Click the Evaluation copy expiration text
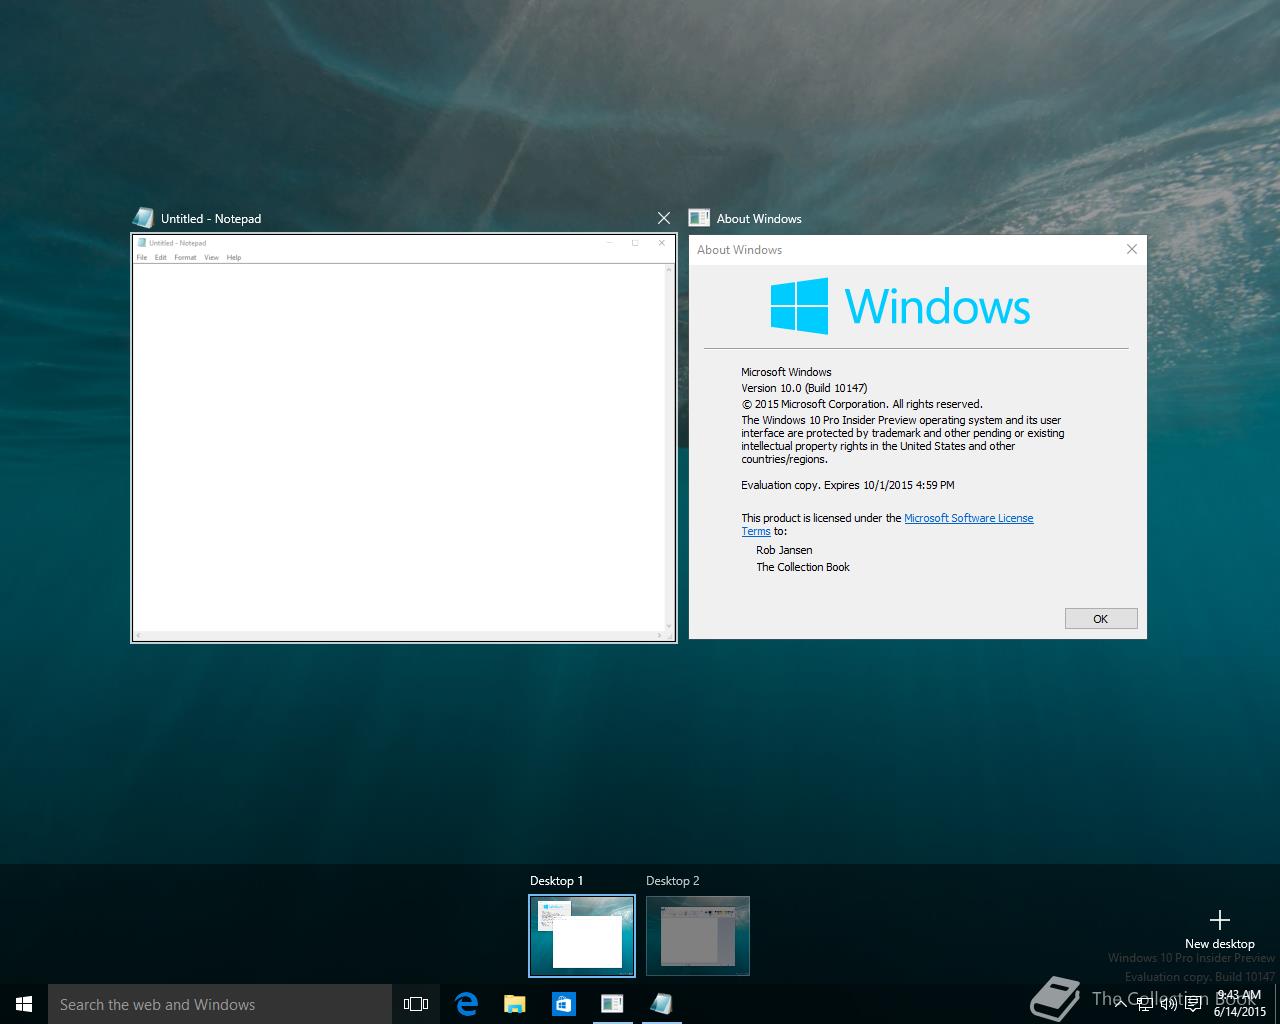The height and width of the screenshot is (1024, 1280). [848, 485]
